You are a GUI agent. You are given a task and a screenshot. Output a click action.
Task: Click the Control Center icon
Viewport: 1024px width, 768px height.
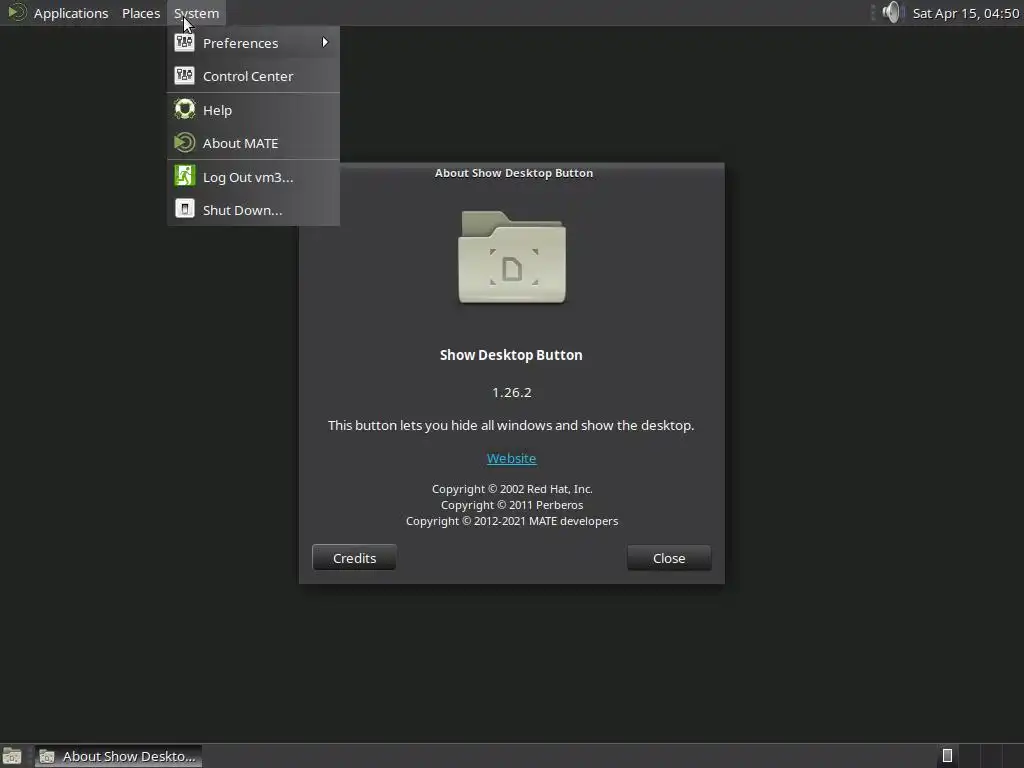[184, 76]
